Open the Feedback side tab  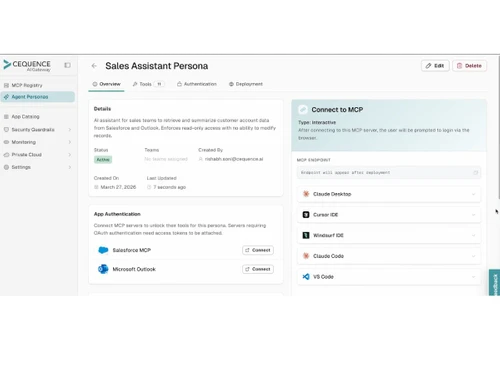click(x=494, y=282)
